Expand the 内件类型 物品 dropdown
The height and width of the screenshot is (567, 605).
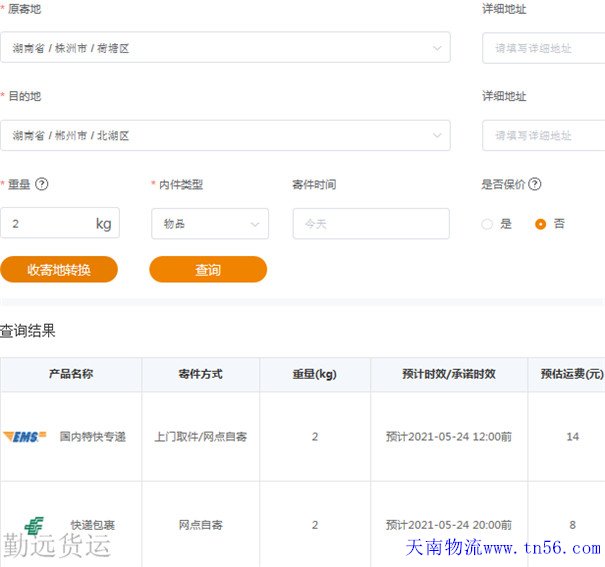209,224
